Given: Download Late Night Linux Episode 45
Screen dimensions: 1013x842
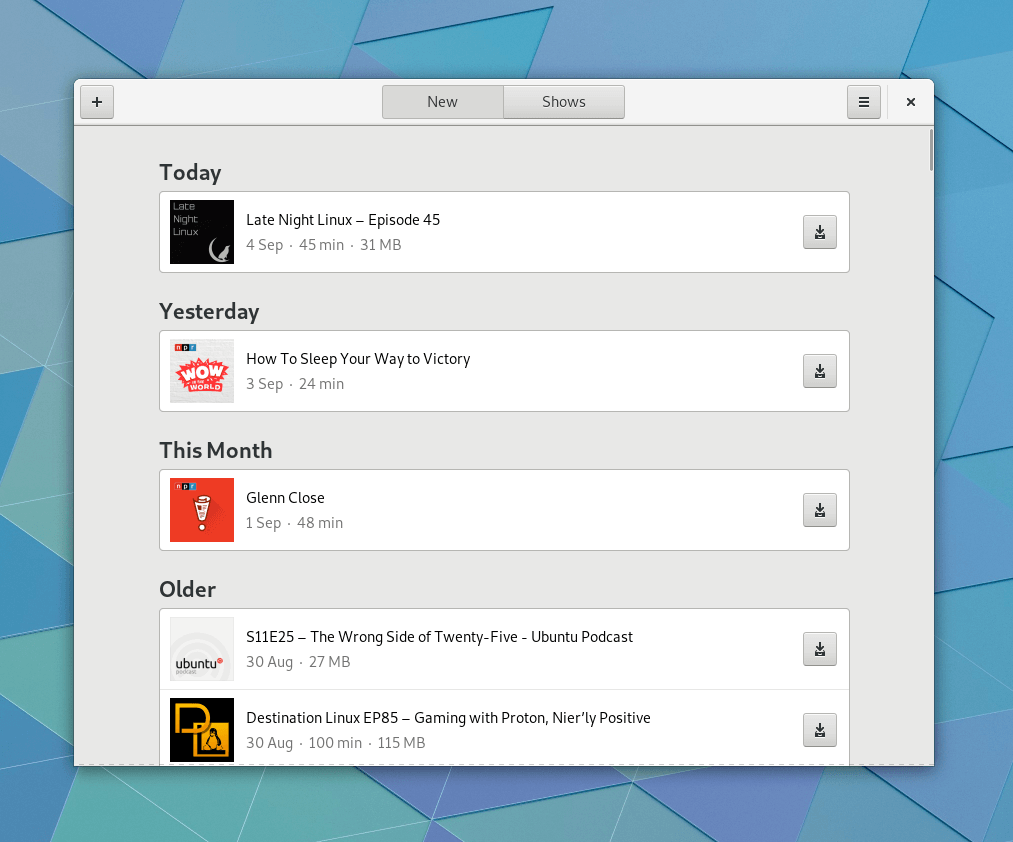Looking at the screenshot, I should [x=819, y=232].
